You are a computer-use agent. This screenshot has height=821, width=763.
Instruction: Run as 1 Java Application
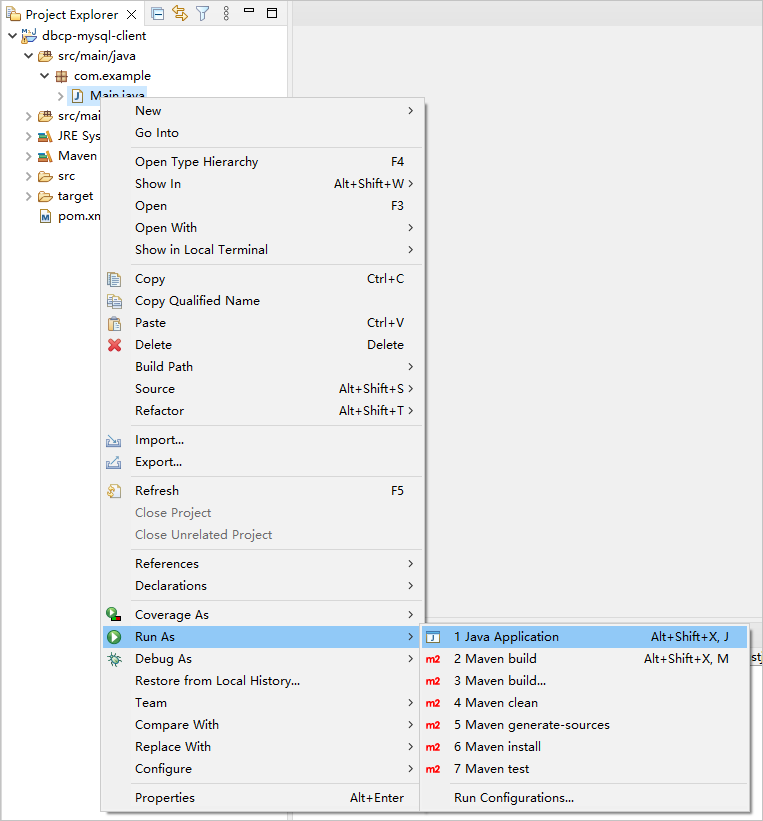(x=506, y=637)
